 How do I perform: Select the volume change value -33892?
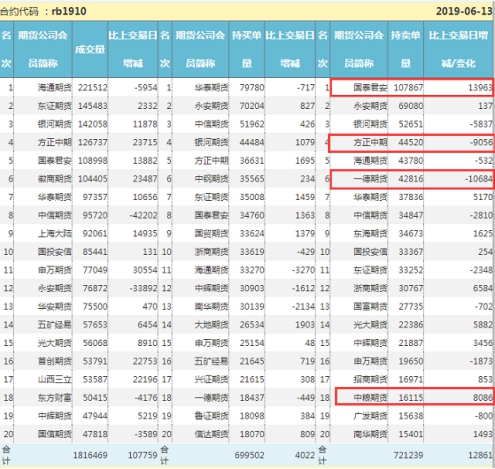tap(143, 288)
